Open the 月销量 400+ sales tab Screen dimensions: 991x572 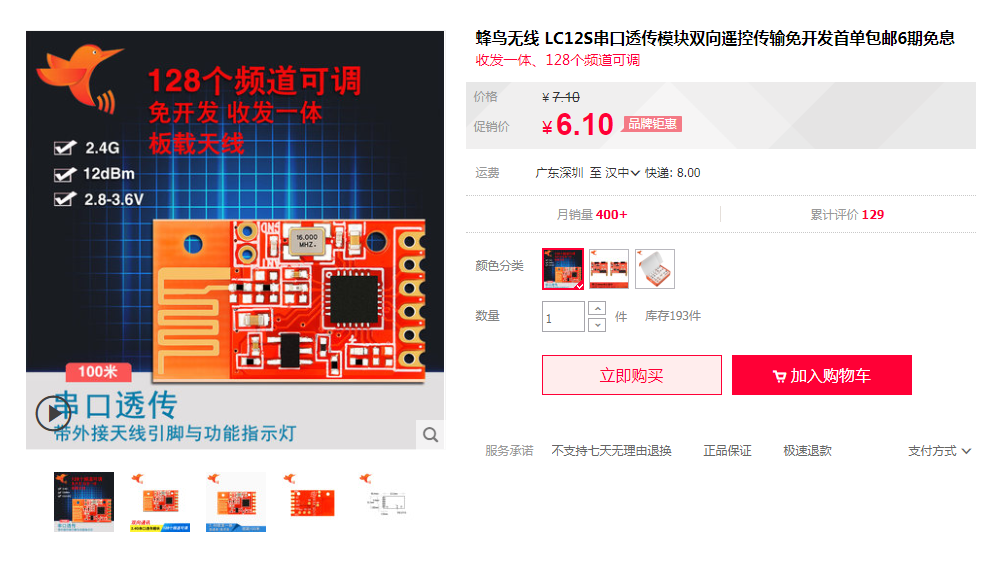[592, 215]
